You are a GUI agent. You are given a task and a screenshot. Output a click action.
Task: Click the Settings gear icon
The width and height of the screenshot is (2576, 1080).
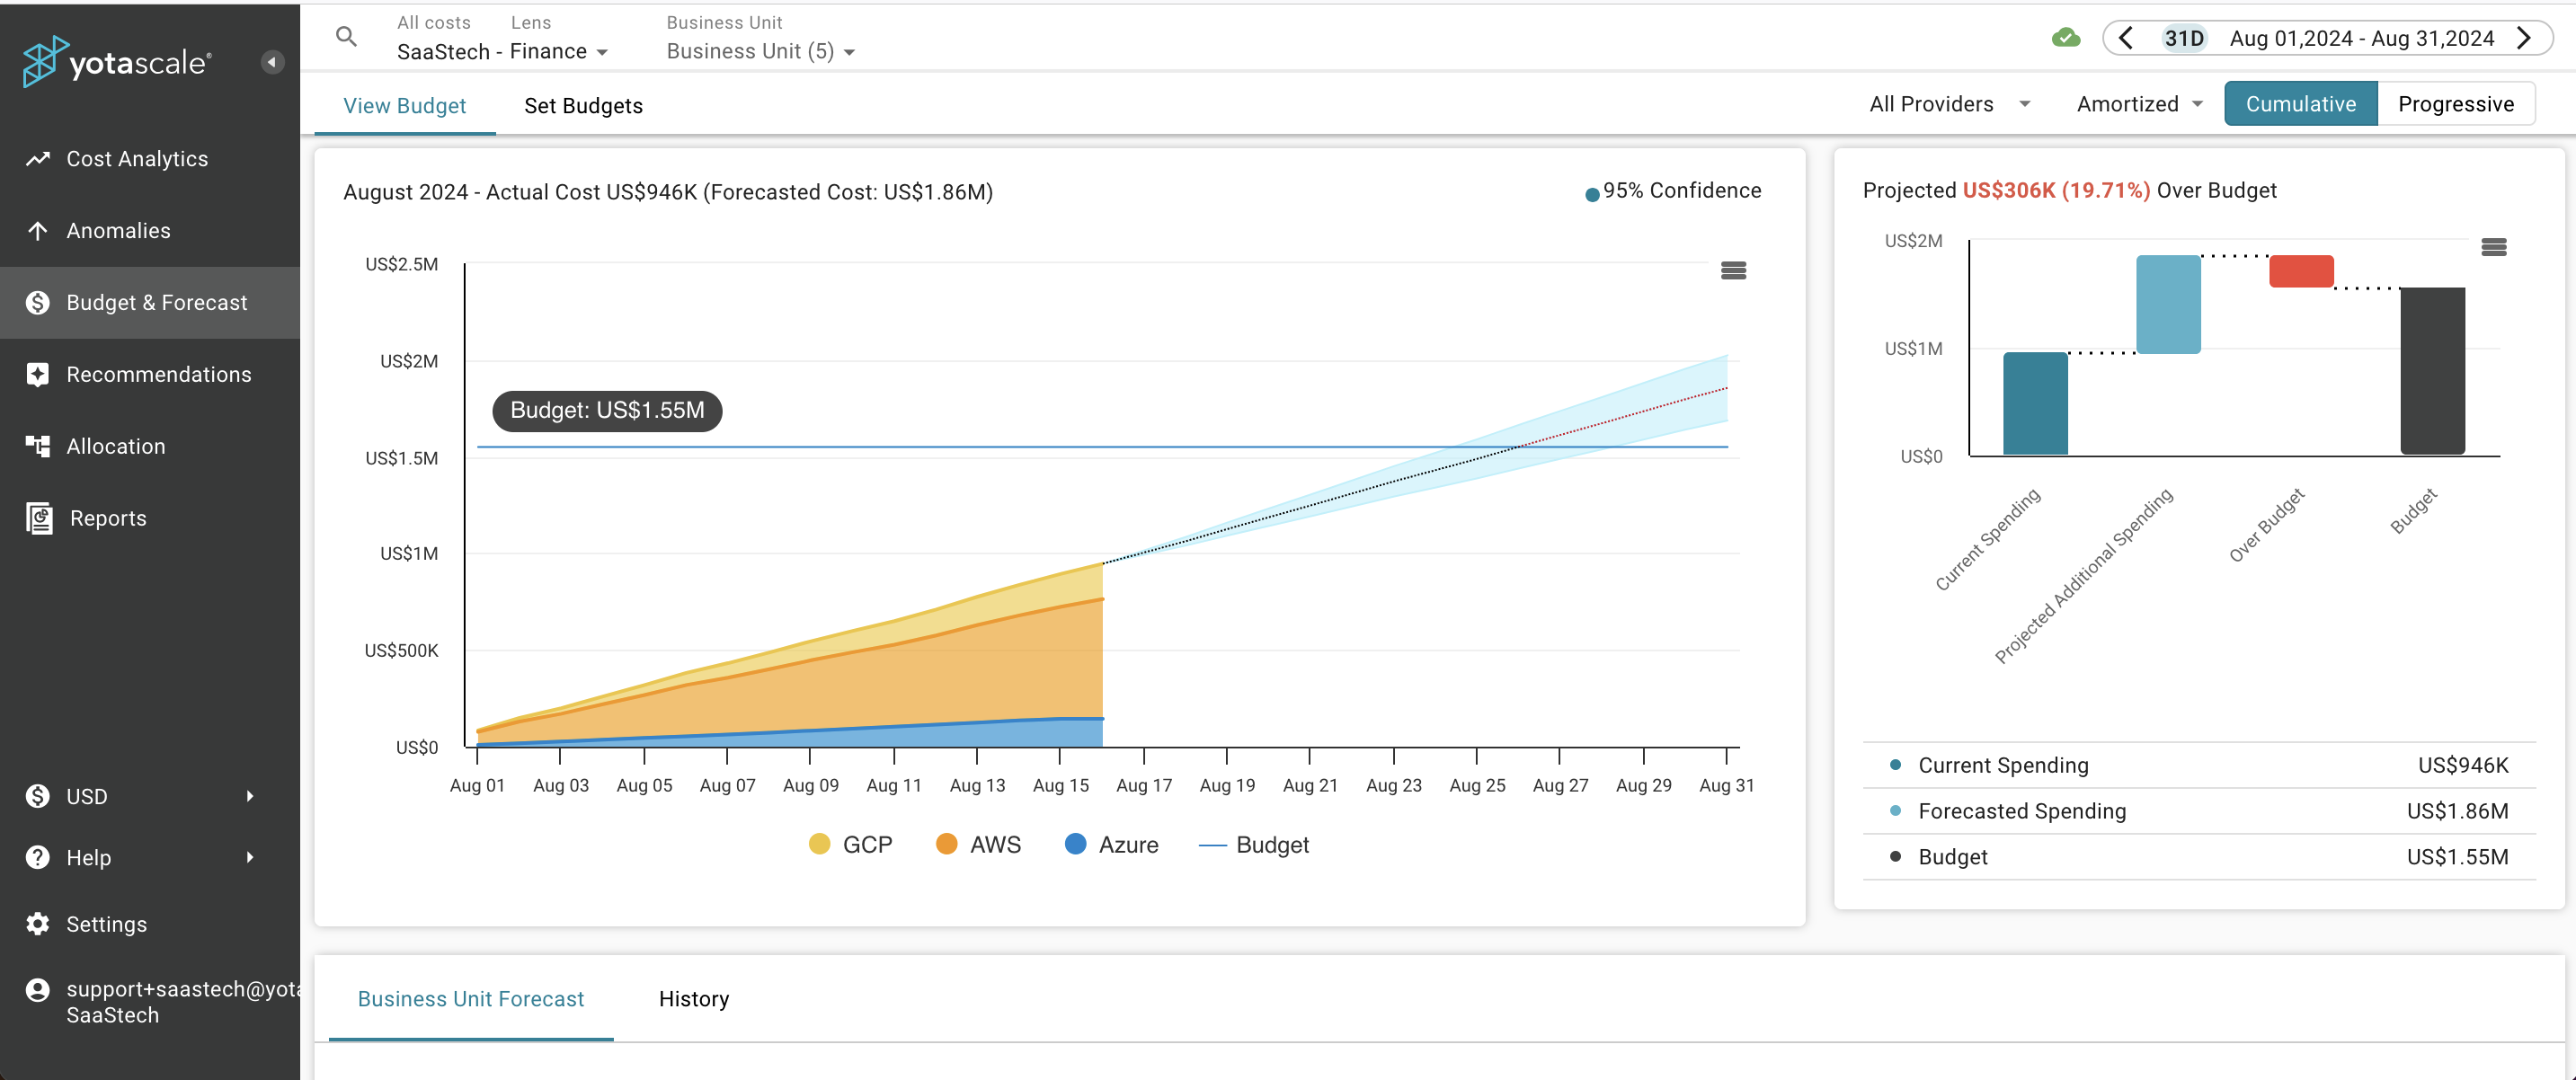click(x=38, y=924)
